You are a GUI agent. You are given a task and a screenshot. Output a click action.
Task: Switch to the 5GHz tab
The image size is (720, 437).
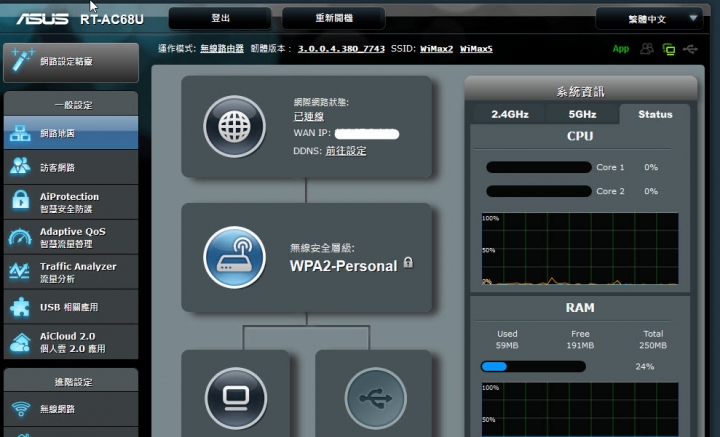click(582, 114)
